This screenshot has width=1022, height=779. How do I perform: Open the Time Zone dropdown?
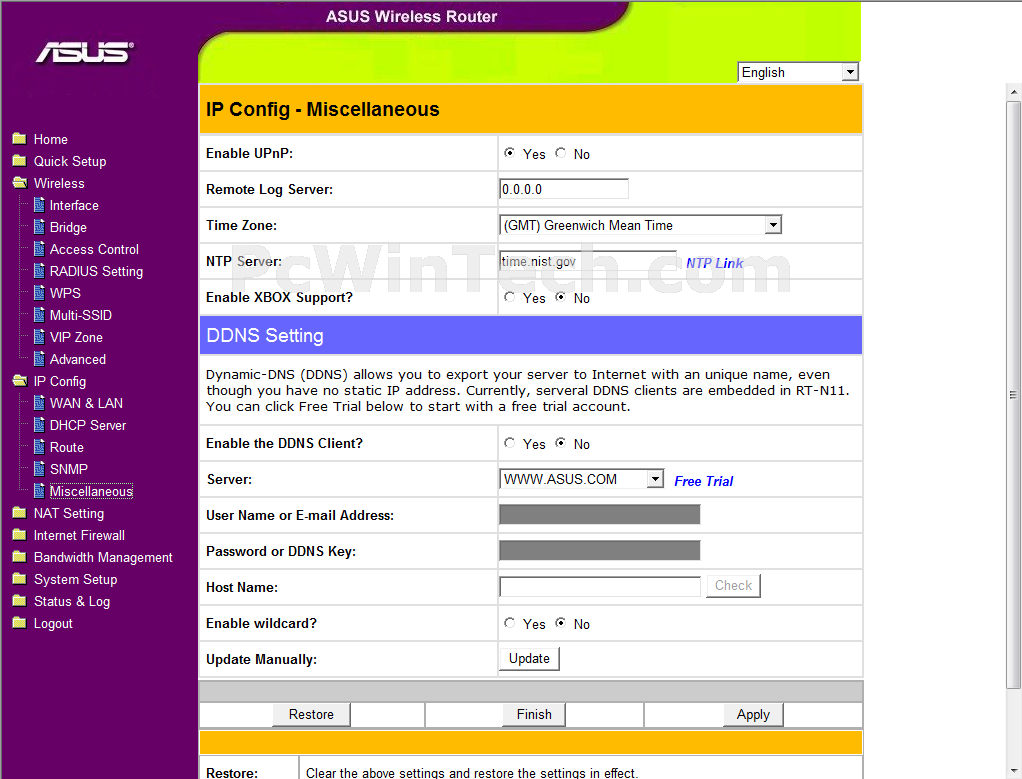point(640,225)
